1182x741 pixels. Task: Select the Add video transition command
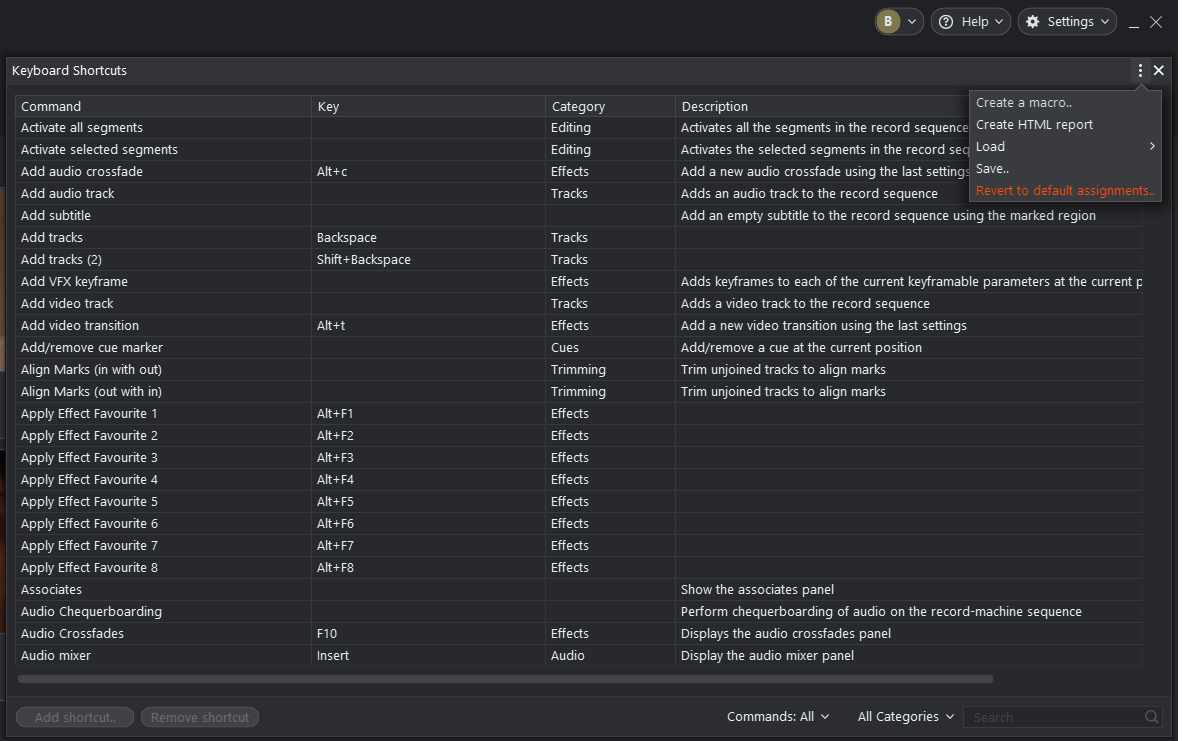pyautogui.click(x=79, y=325)
